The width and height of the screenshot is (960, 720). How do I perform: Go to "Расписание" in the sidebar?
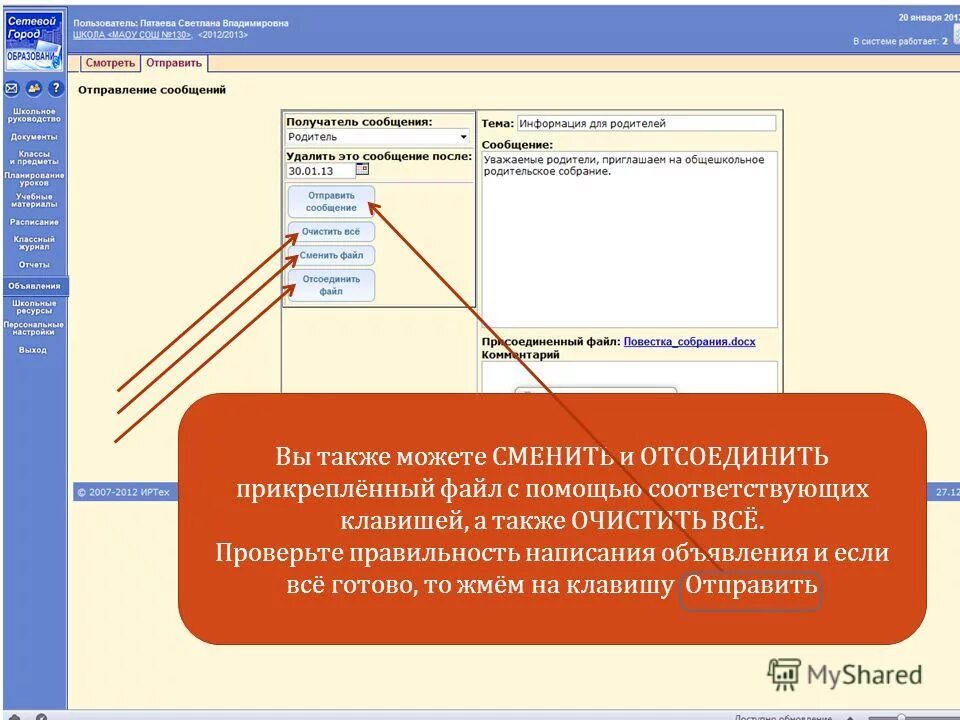pyautogui.click(x=35, y=222)
